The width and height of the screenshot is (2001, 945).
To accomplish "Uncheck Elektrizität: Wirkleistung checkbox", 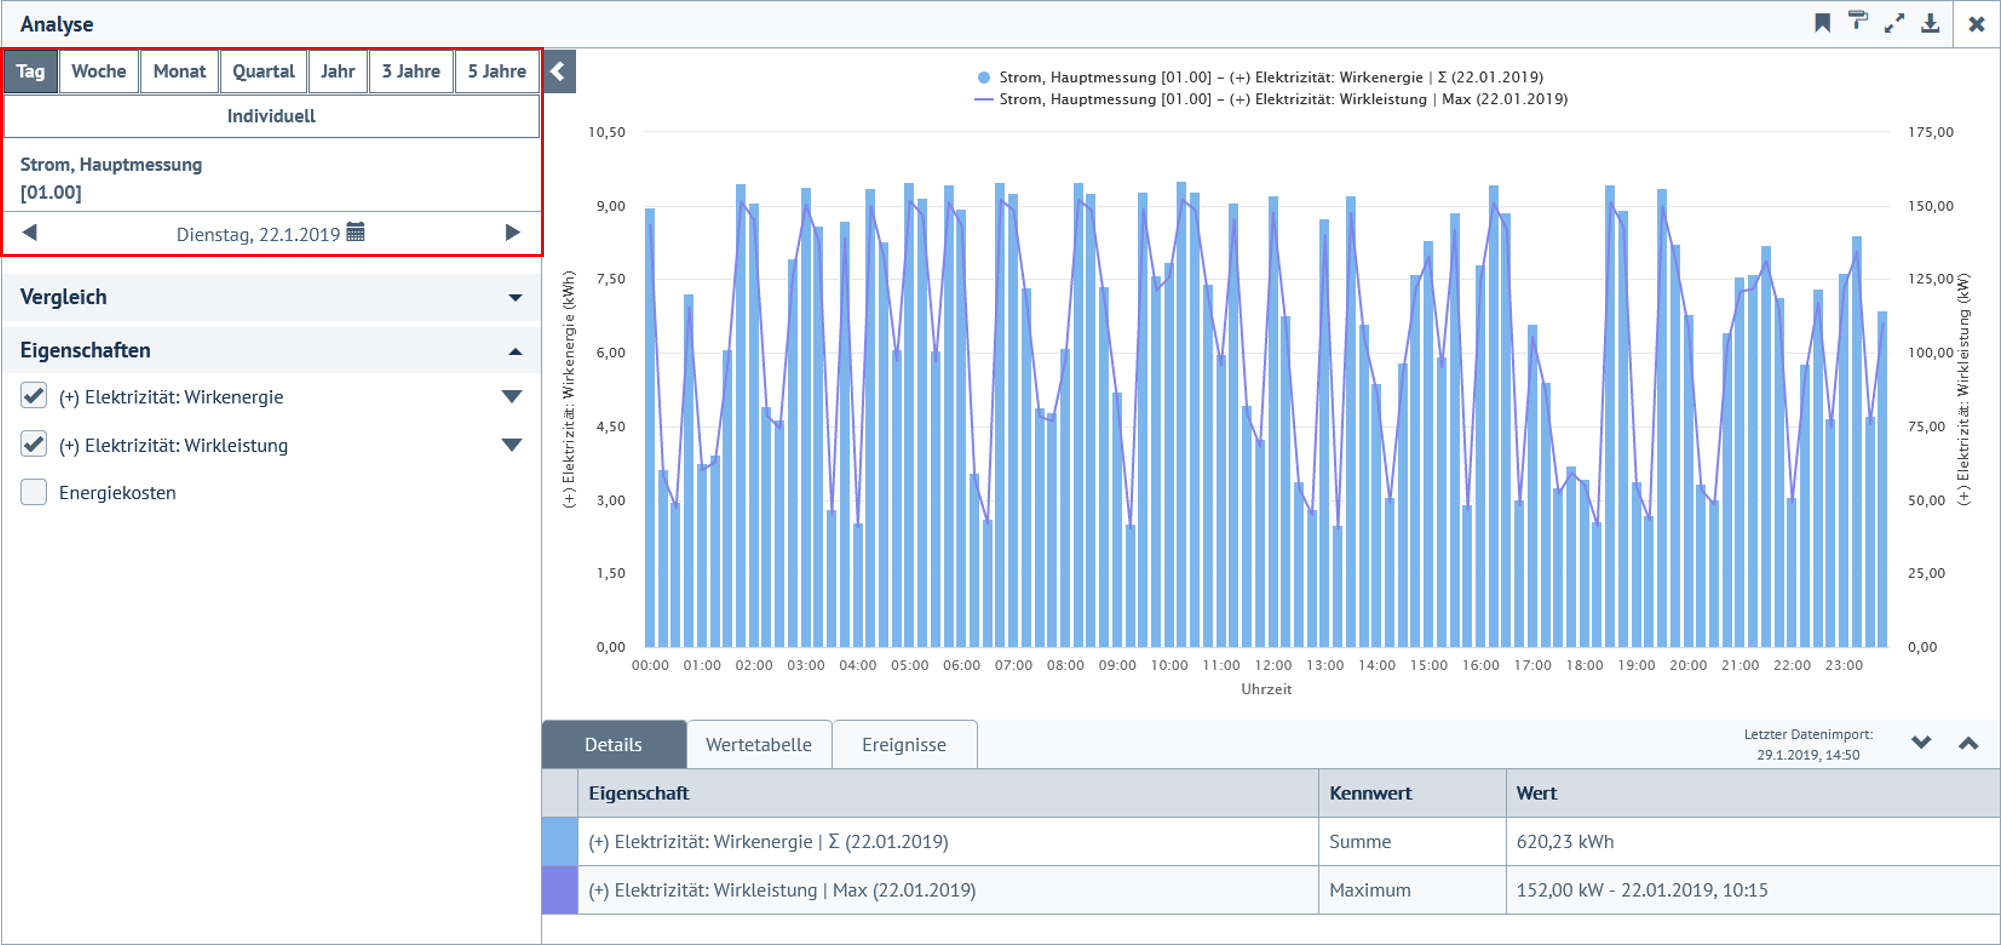I will (34, 444).
